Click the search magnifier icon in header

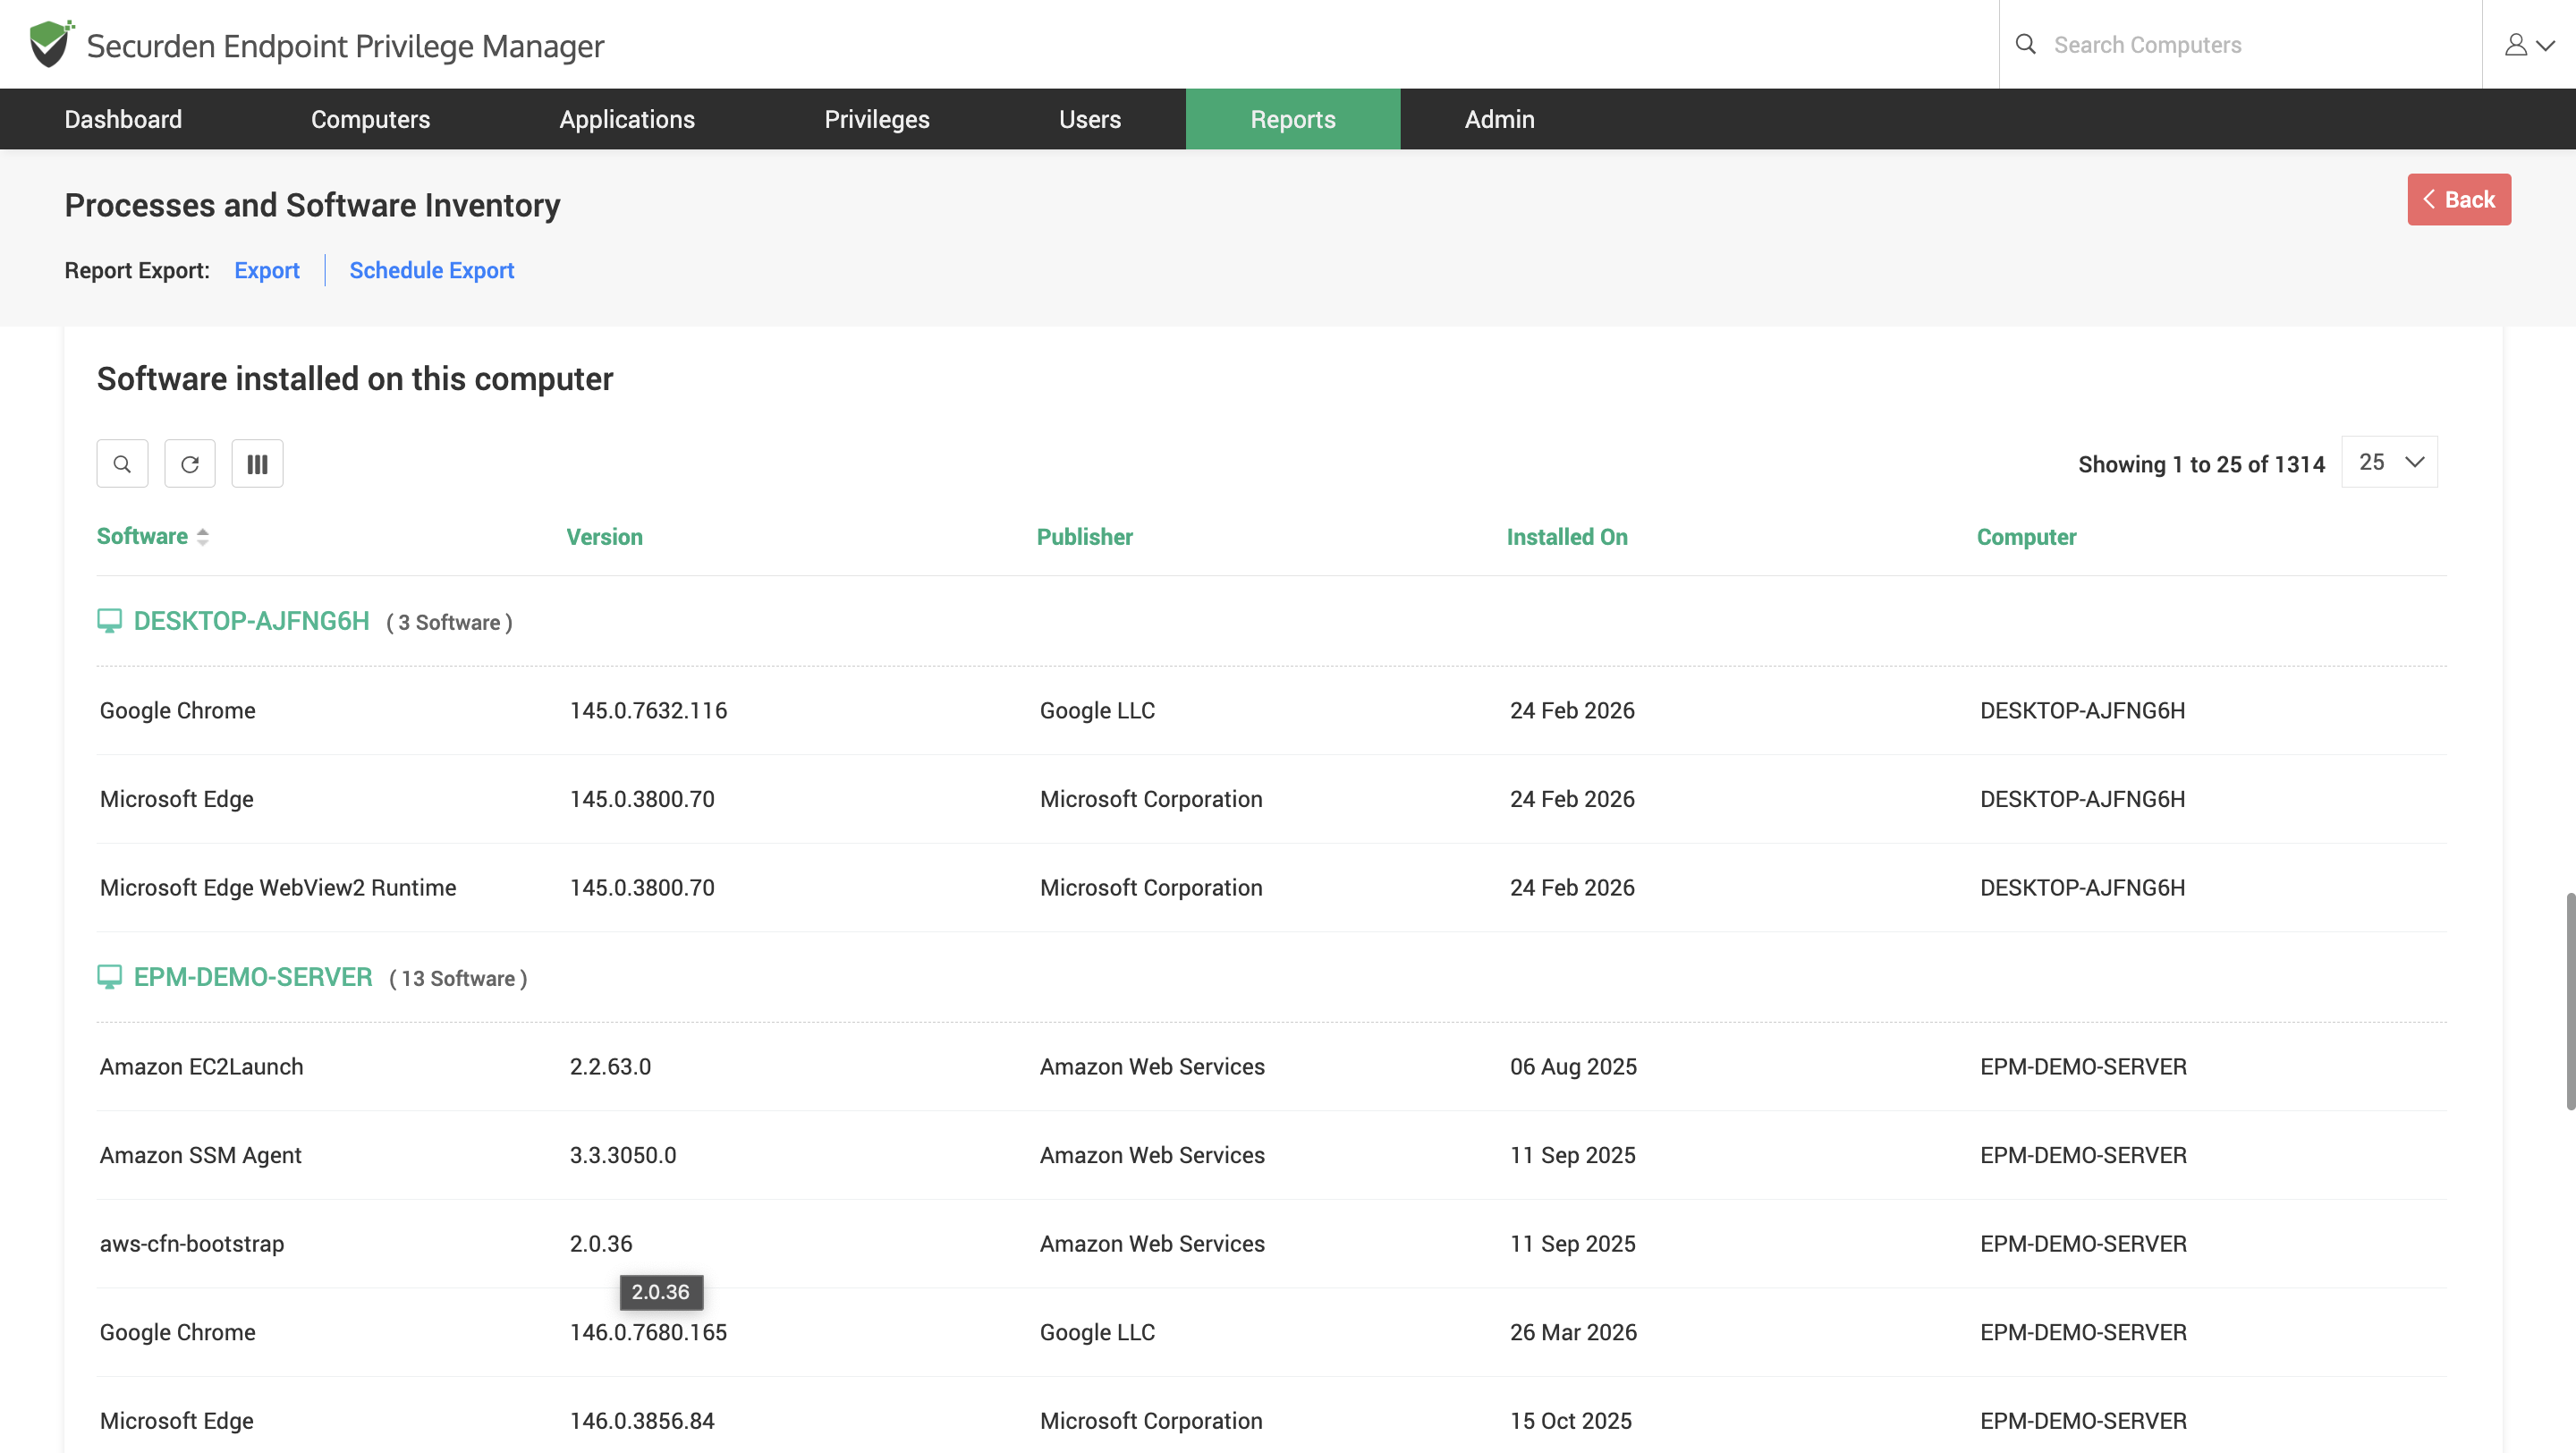tap(2025, 44)
